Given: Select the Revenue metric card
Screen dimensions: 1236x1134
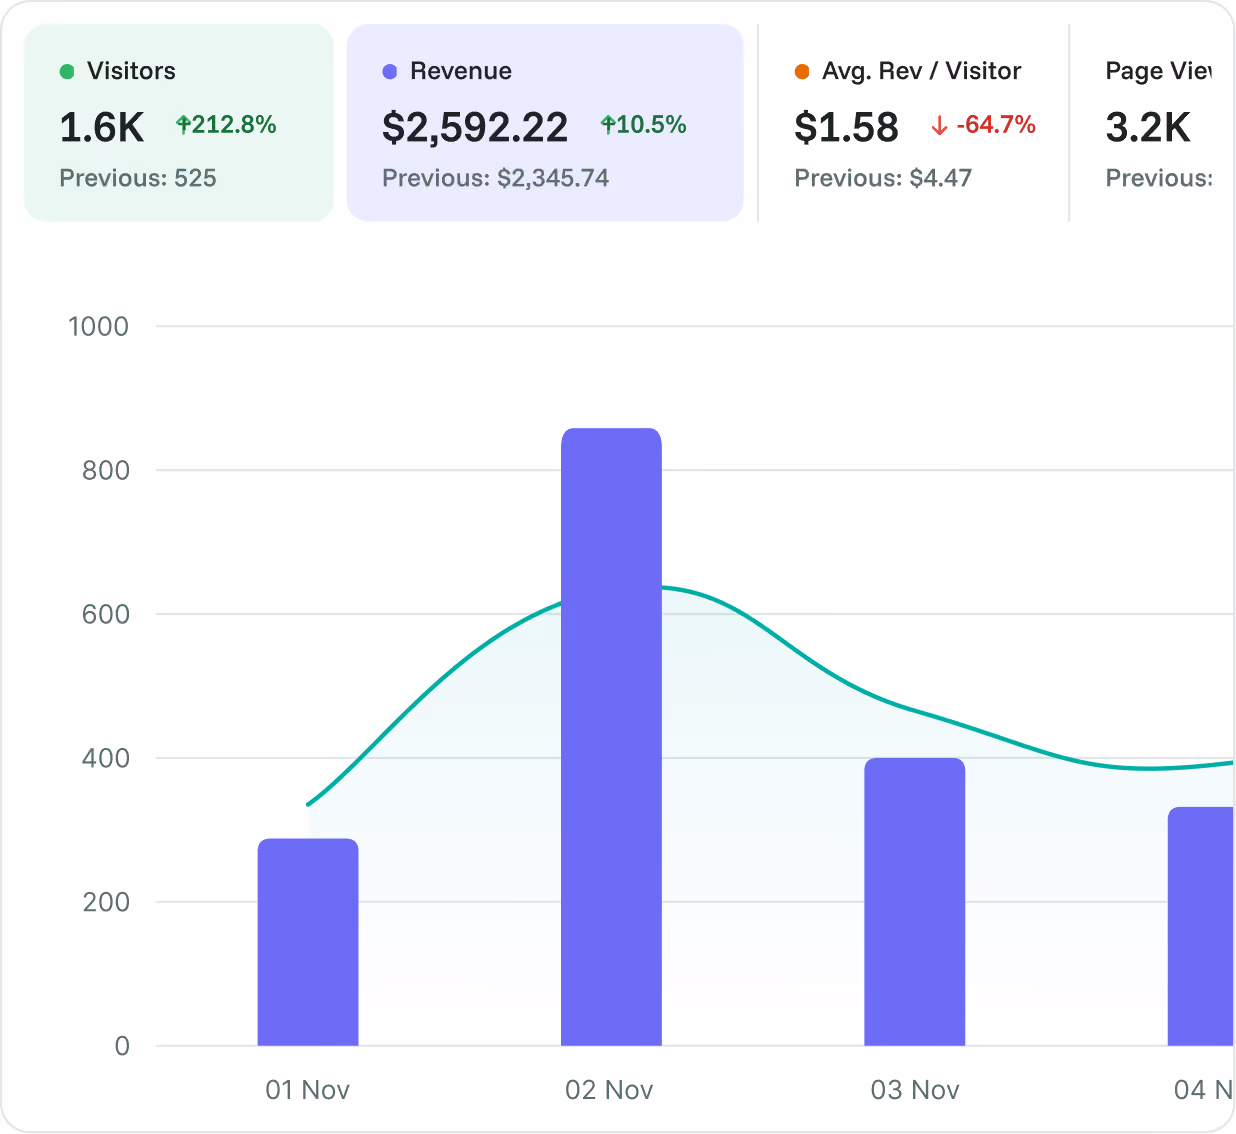Looking at the screenshot, I should [545, 123].
